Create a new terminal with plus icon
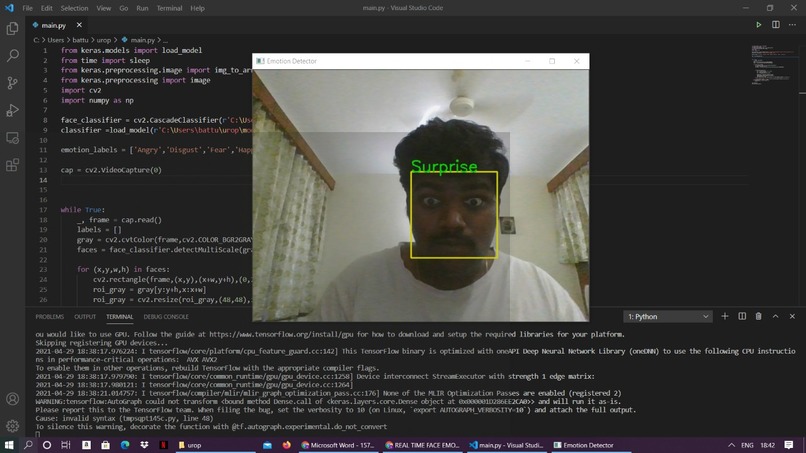The image size is (806, 453). coord(725,316)
